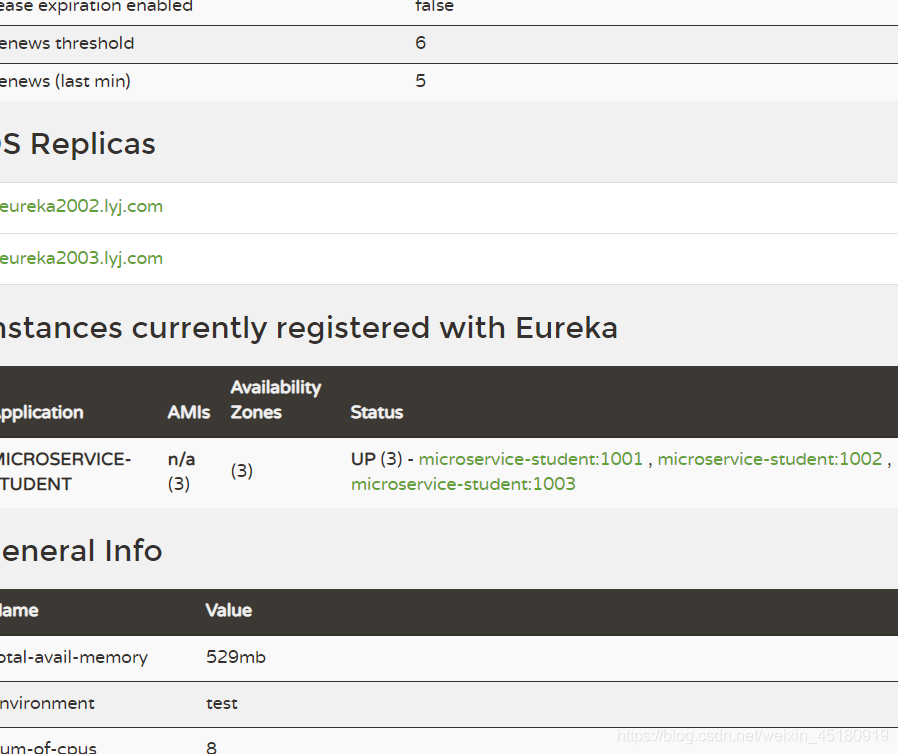This screenshot has height=754, width=898.
Task: Click the 'false' lease expiration value
Action: [x=434, y=6]
